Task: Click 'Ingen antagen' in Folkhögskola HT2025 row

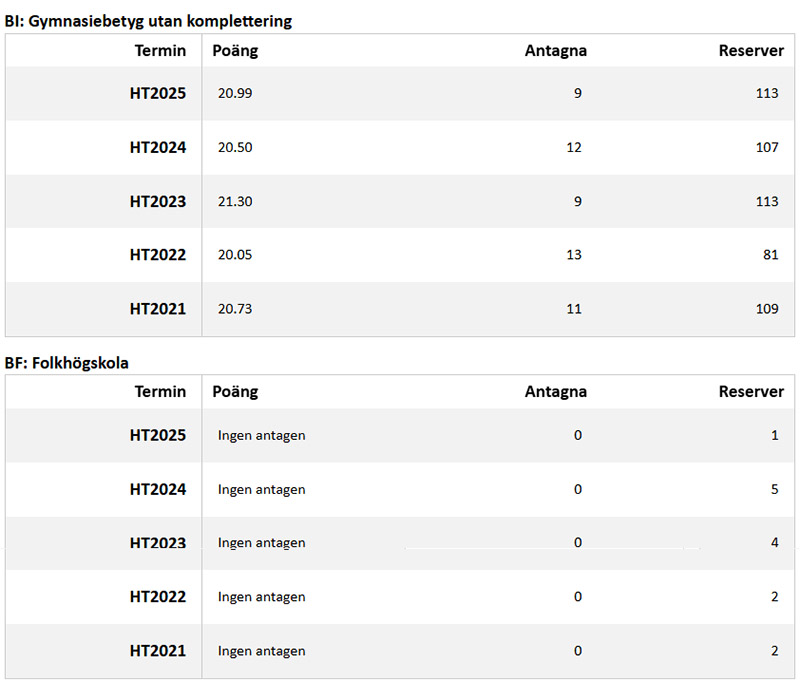Action: coord(261,435)
